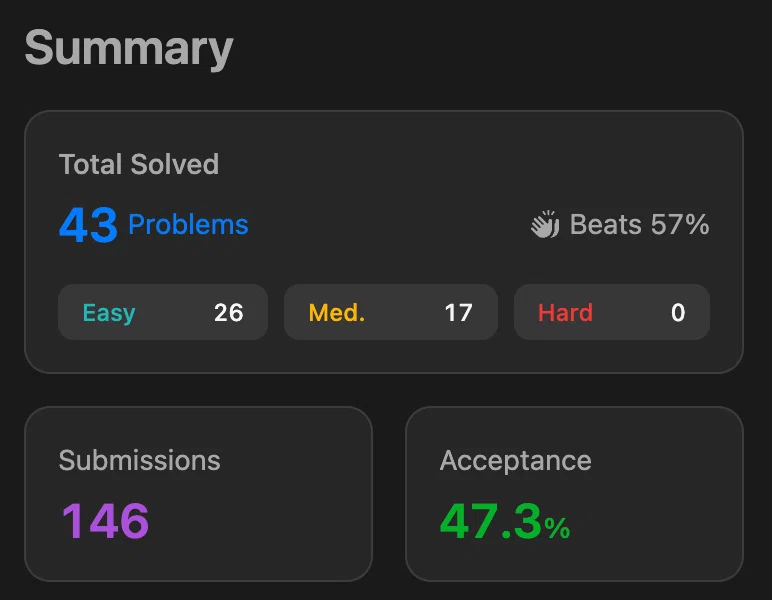Click the yellow Med. label text
772x600 pixels.
336,313
